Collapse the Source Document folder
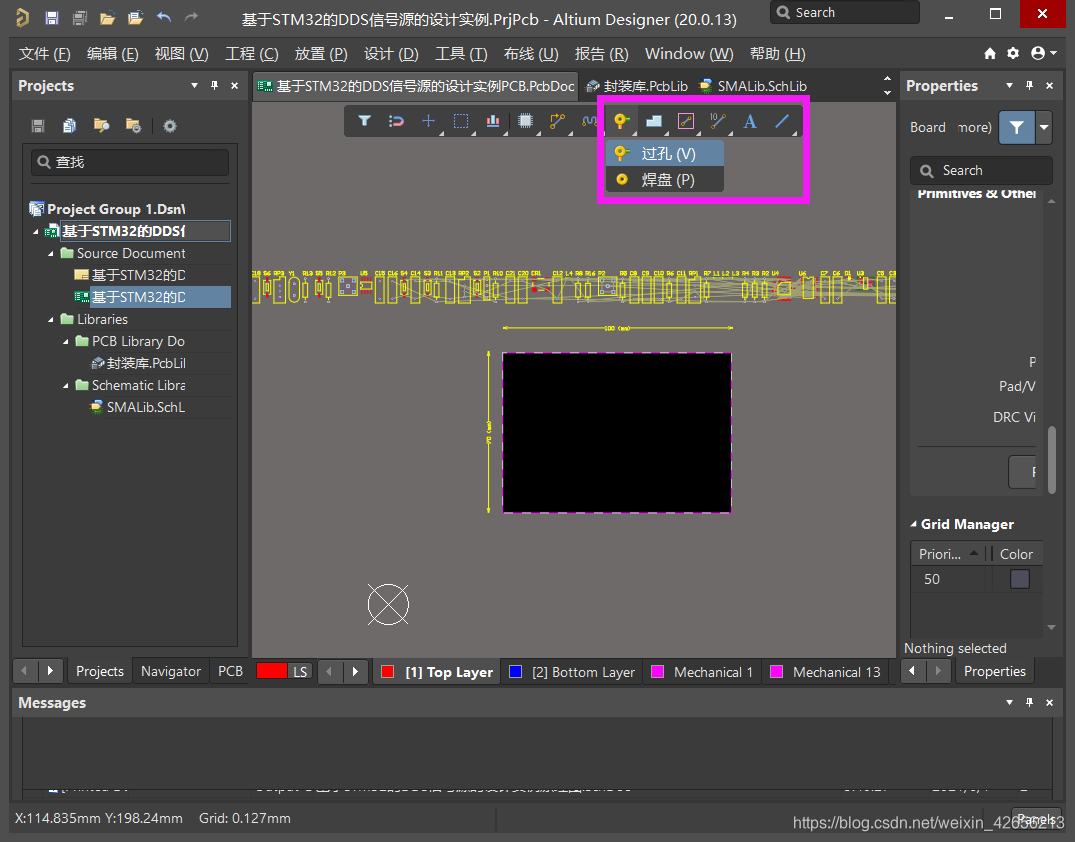This screenshot has width=1075, height=842. 51,254
